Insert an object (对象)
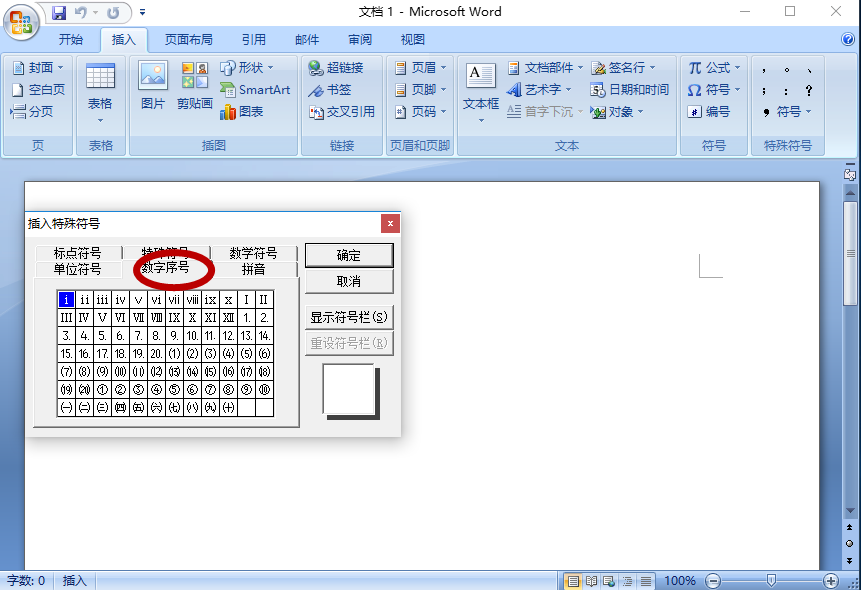The height and width of the screenshot is (590, 861). 616,112
